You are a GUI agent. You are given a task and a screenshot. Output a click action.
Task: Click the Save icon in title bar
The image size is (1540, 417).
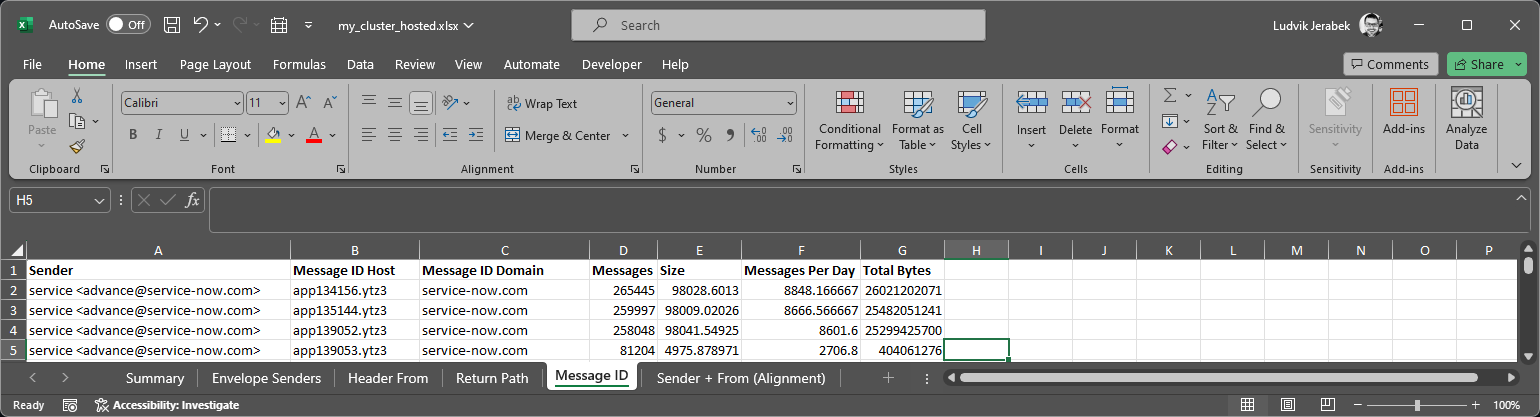[172, 25]
